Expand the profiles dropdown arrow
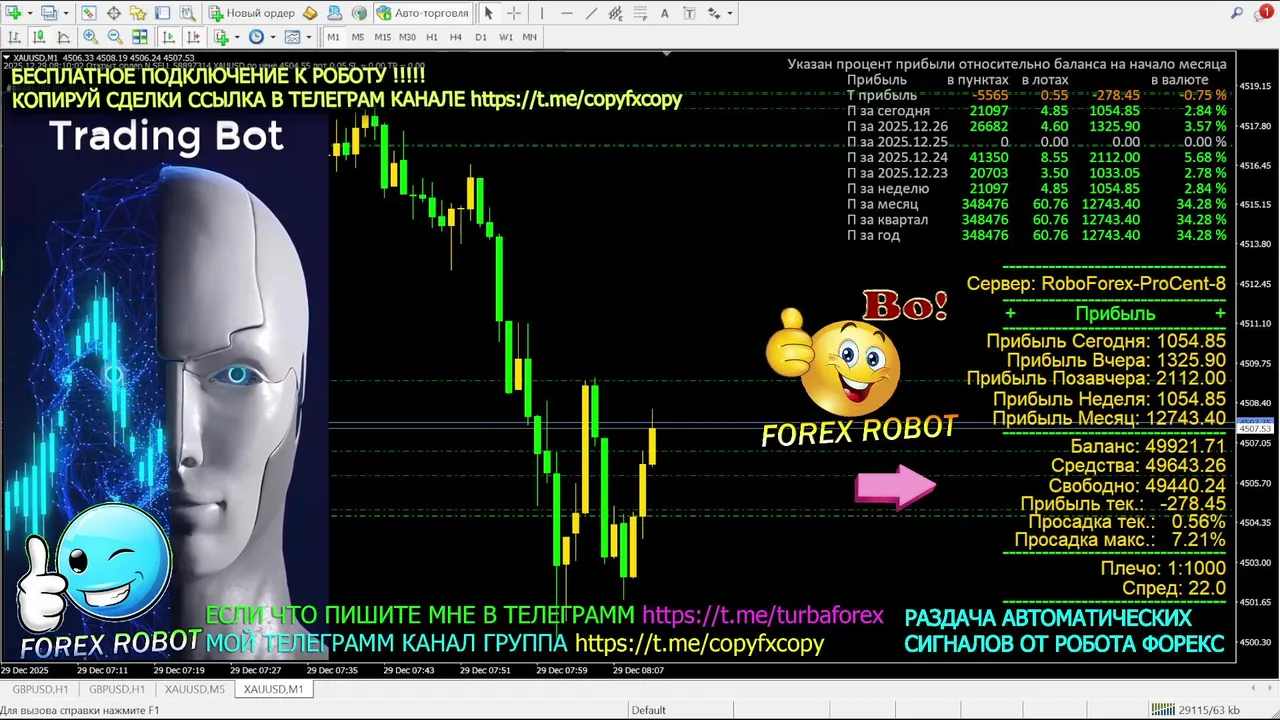 (x=66, y=13)
